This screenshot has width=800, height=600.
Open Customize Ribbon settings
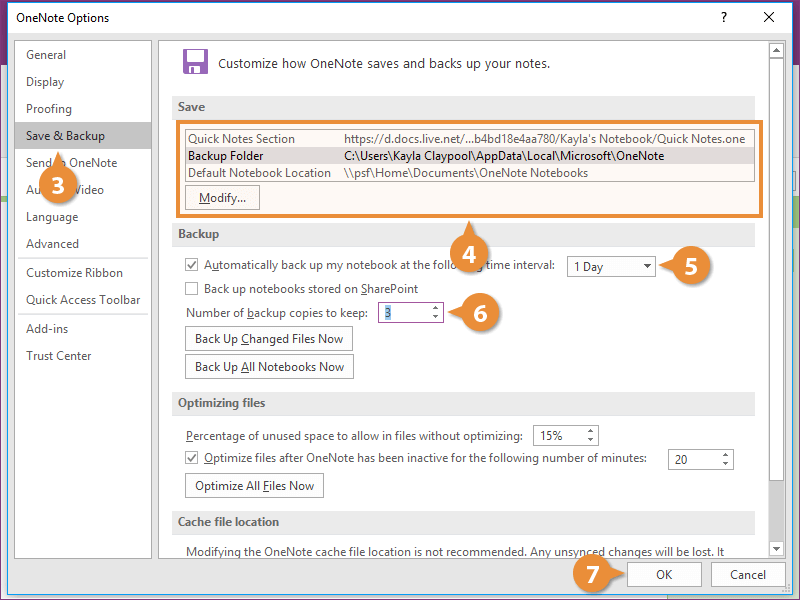74,273
